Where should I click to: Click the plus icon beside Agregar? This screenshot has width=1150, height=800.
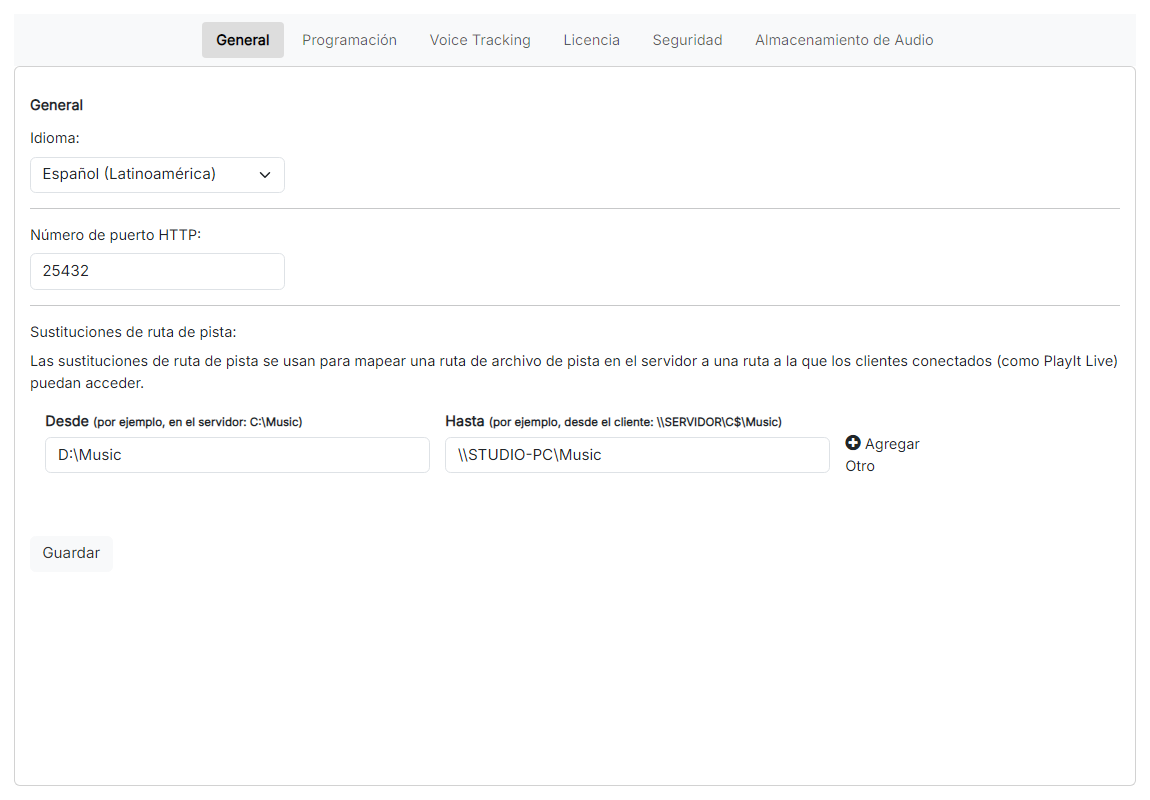coord(852,443)
